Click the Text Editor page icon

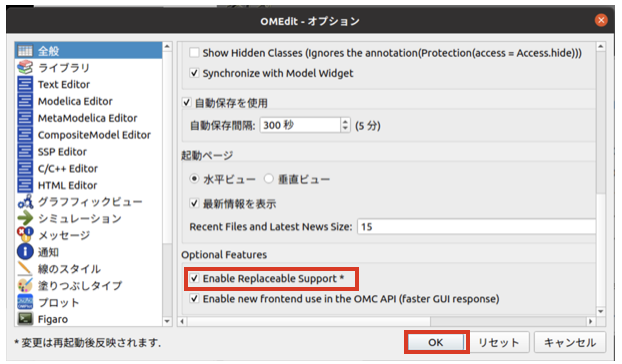(x=25, y=84)
